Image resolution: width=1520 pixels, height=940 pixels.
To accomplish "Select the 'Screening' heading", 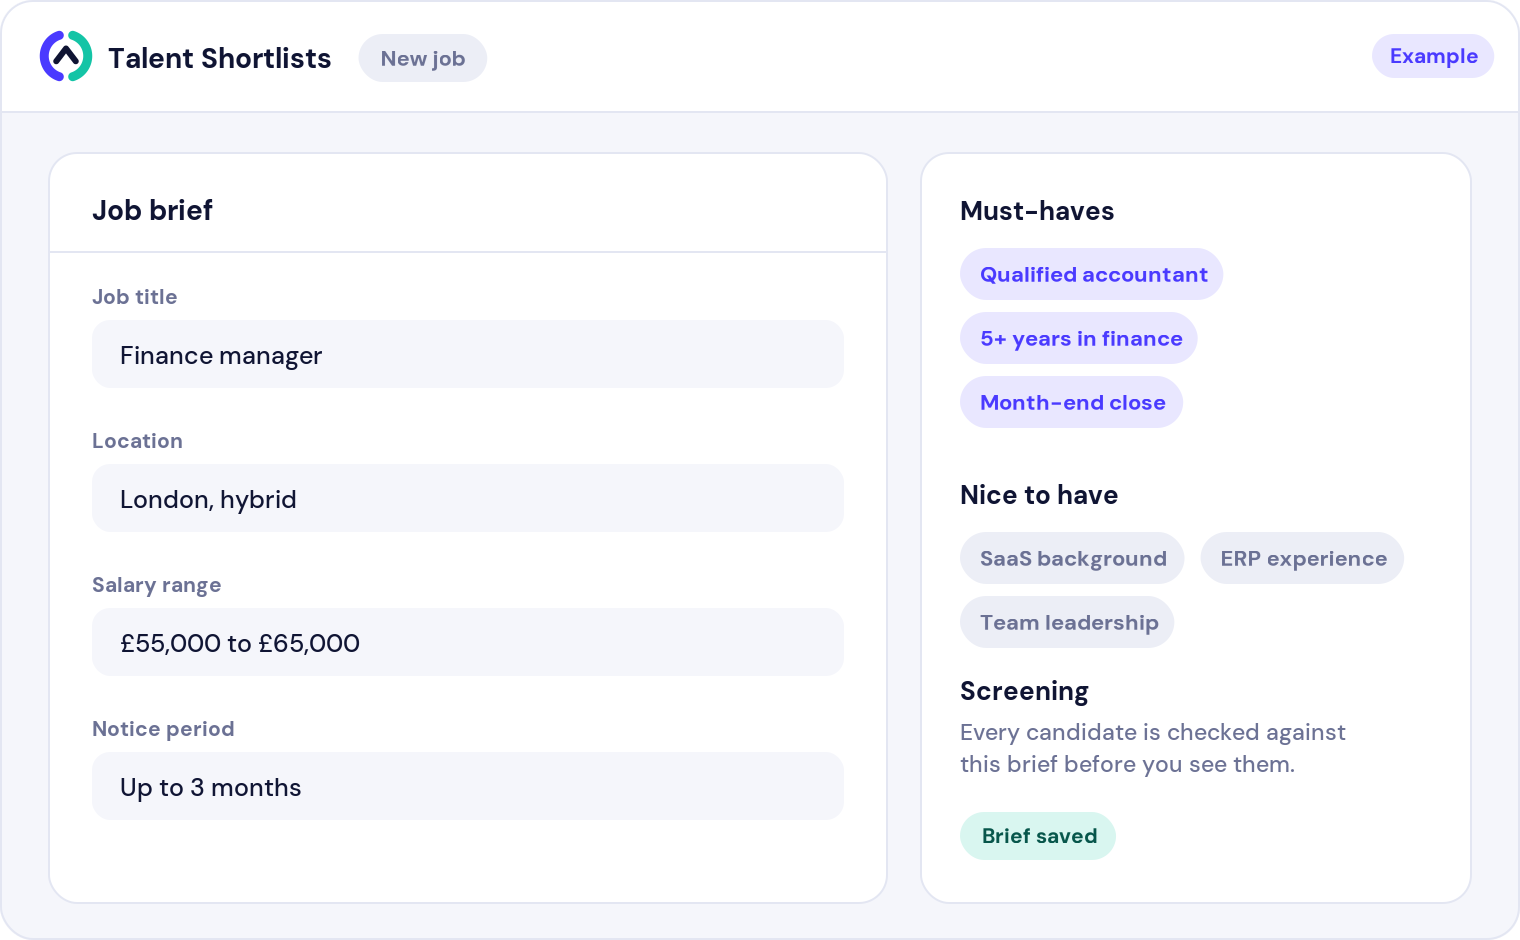I will [x=1024, y=691].
